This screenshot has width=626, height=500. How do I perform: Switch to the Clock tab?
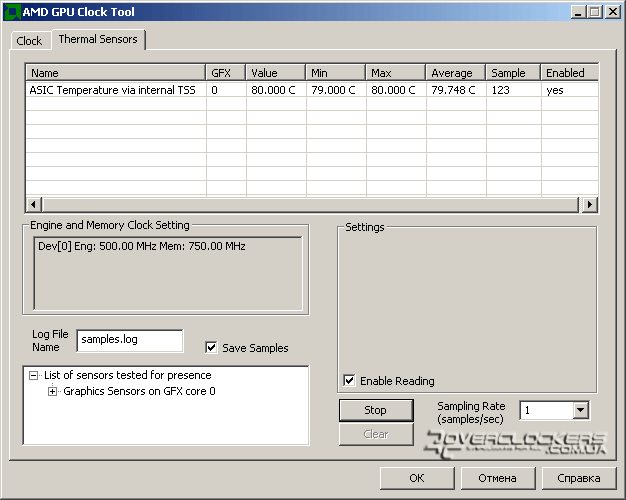coord(29,41)
